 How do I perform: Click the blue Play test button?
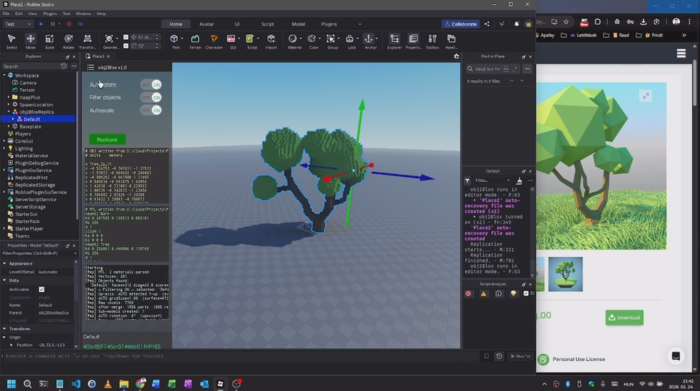click(x=41, y=24)
